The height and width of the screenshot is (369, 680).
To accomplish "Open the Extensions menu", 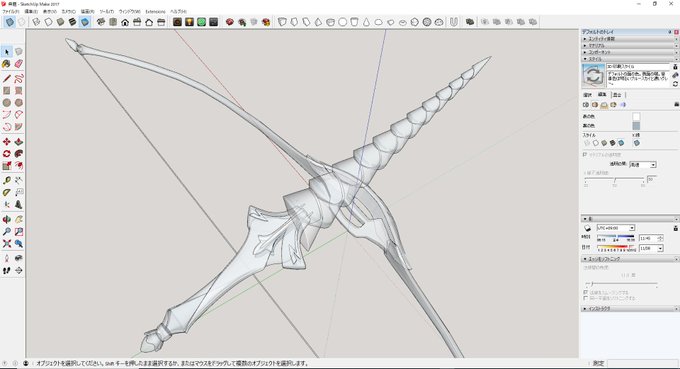I will [x=155, y=11].
